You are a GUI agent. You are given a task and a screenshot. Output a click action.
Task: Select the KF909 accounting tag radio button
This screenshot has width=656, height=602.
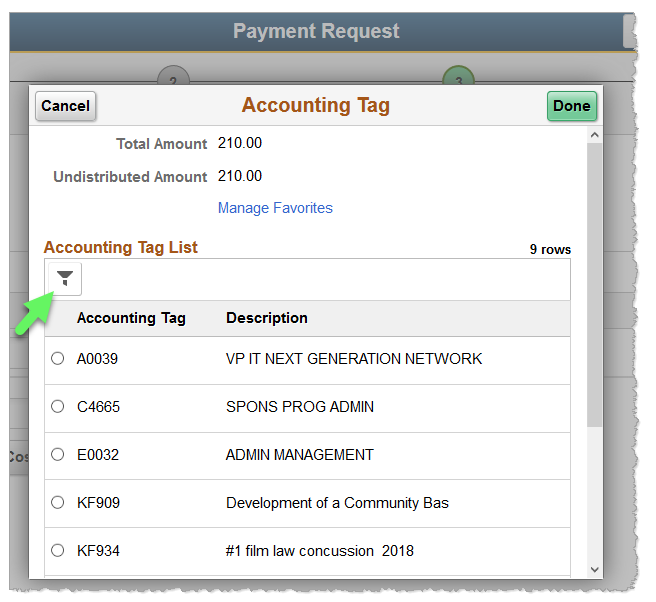(x=57, y=502)
